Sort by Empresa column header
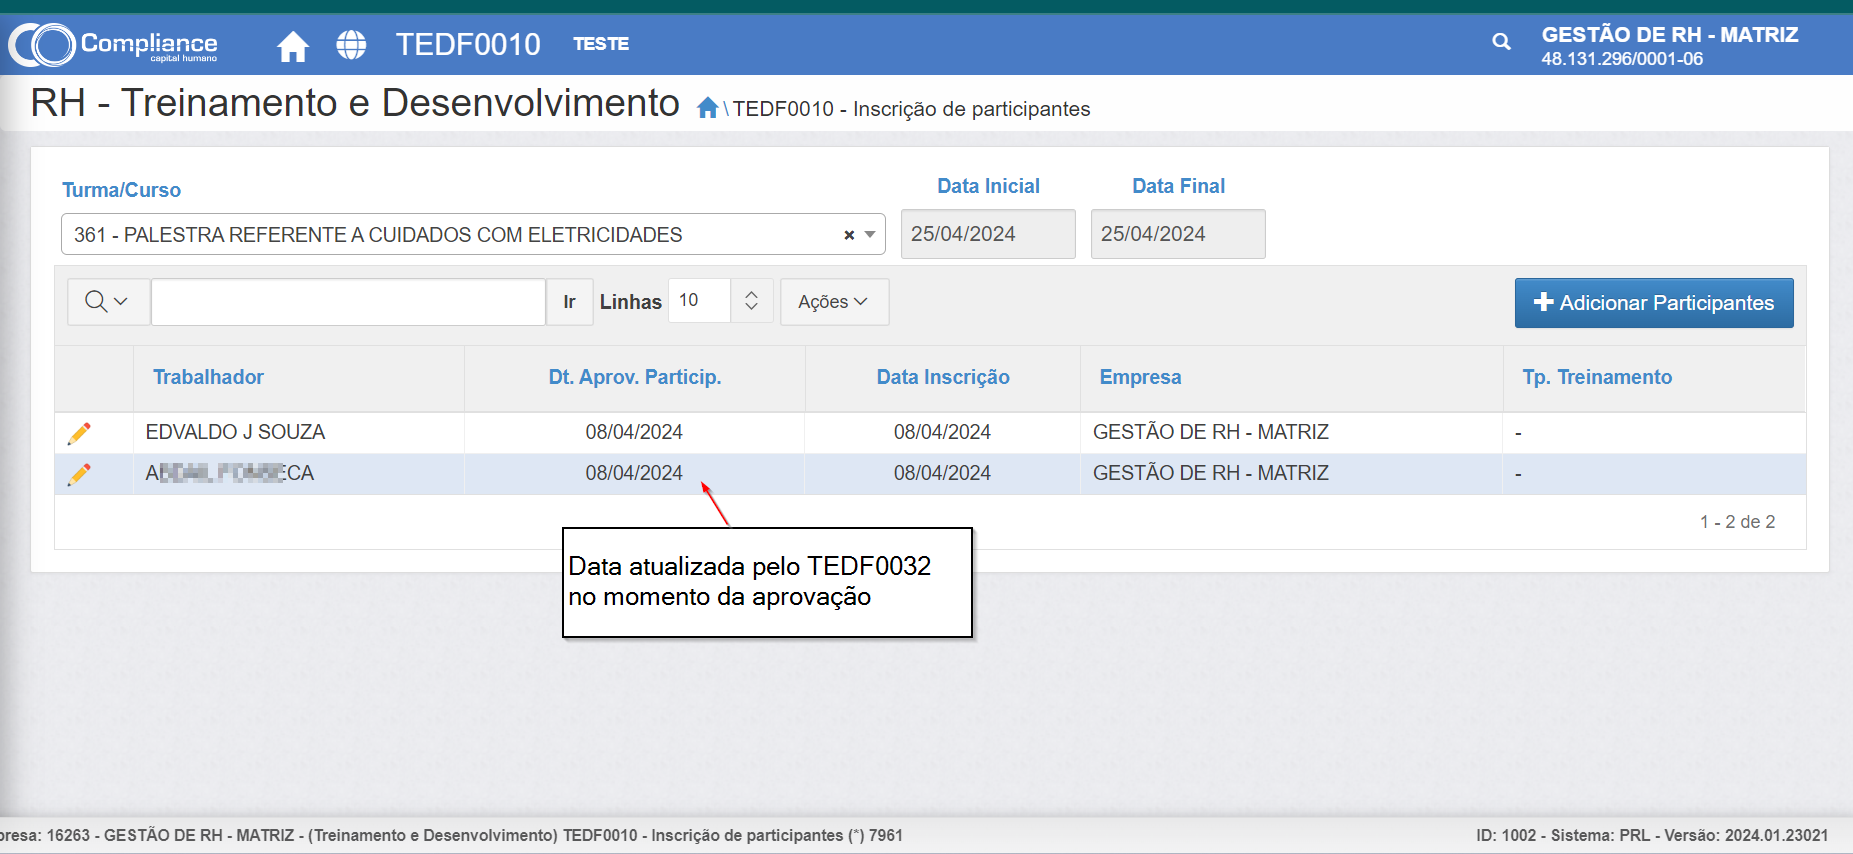 tap(1140, 377)
